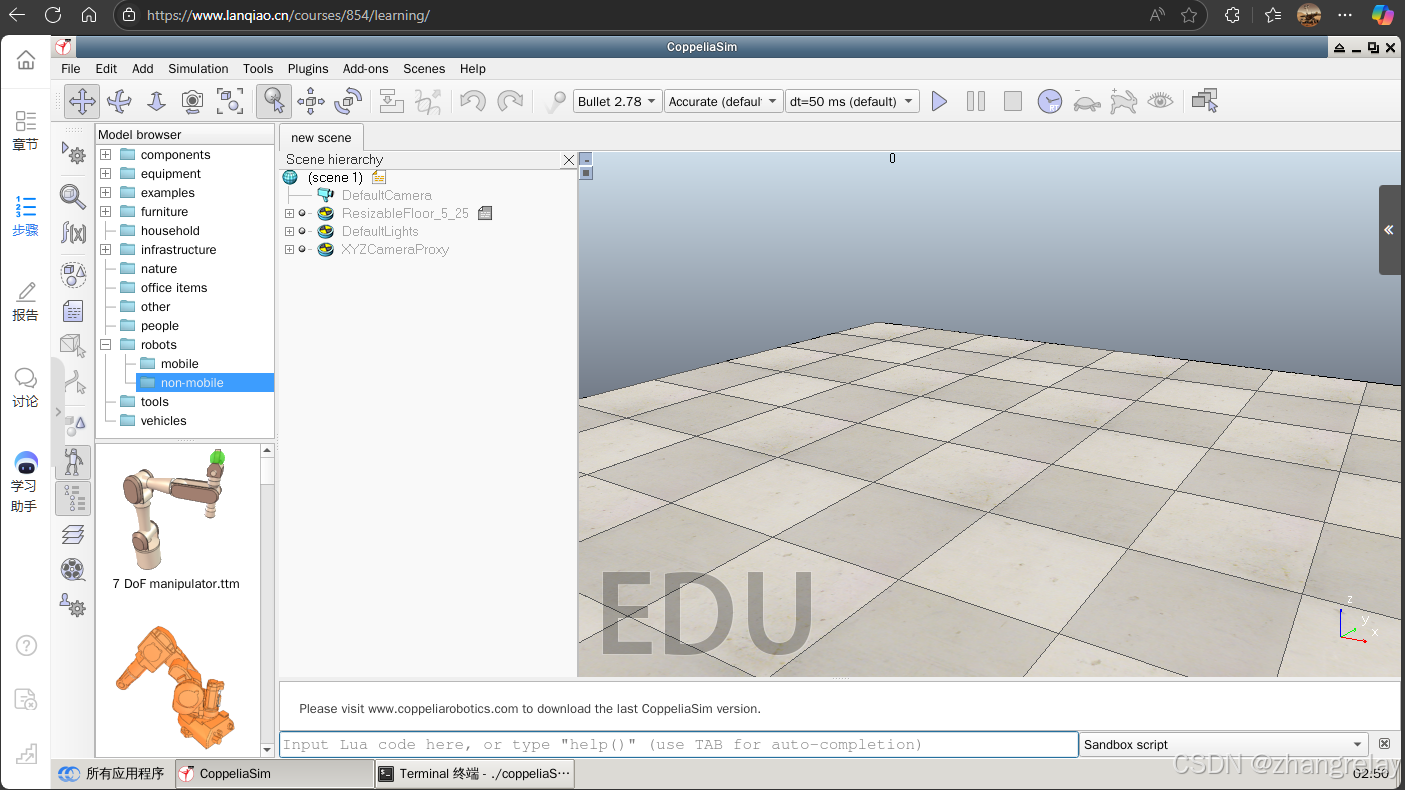Toggle visualization with the eye icon
This screenshot has height=790, width=1405.
click(x=1160, y=101)
